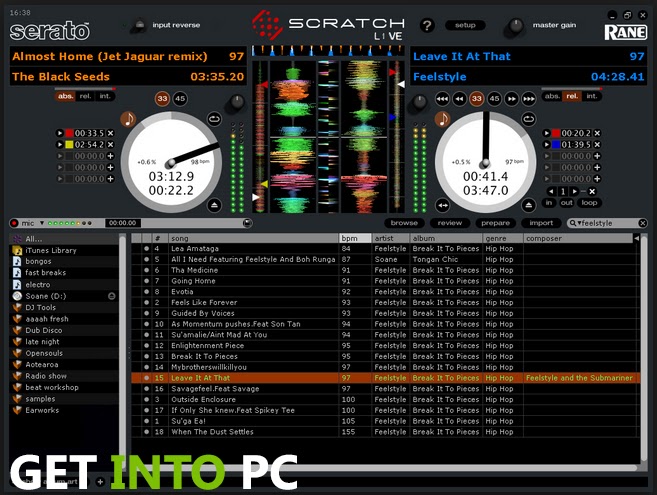
Task: Toggle repeat loop icon on left deck
Action: [x=215, y=119]
